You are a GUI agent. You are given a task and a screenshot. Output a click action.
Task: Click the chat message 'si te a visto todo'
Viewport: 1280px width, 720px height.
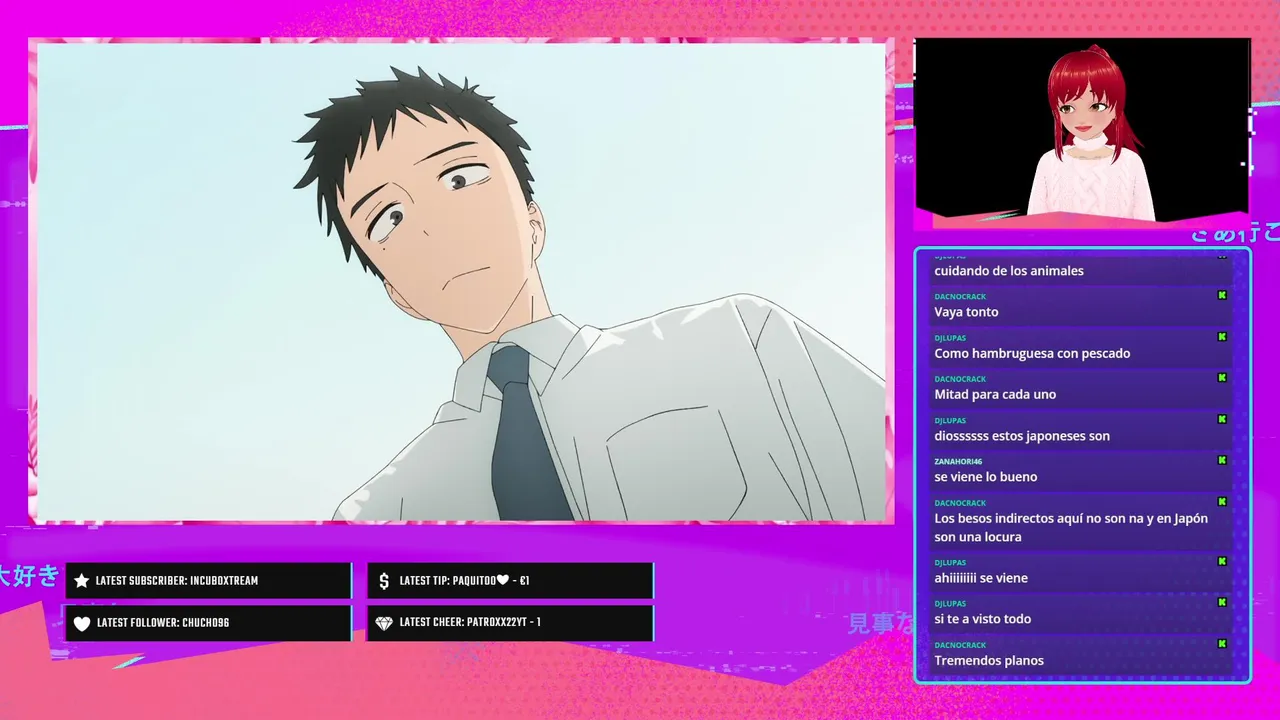[983, 619]
